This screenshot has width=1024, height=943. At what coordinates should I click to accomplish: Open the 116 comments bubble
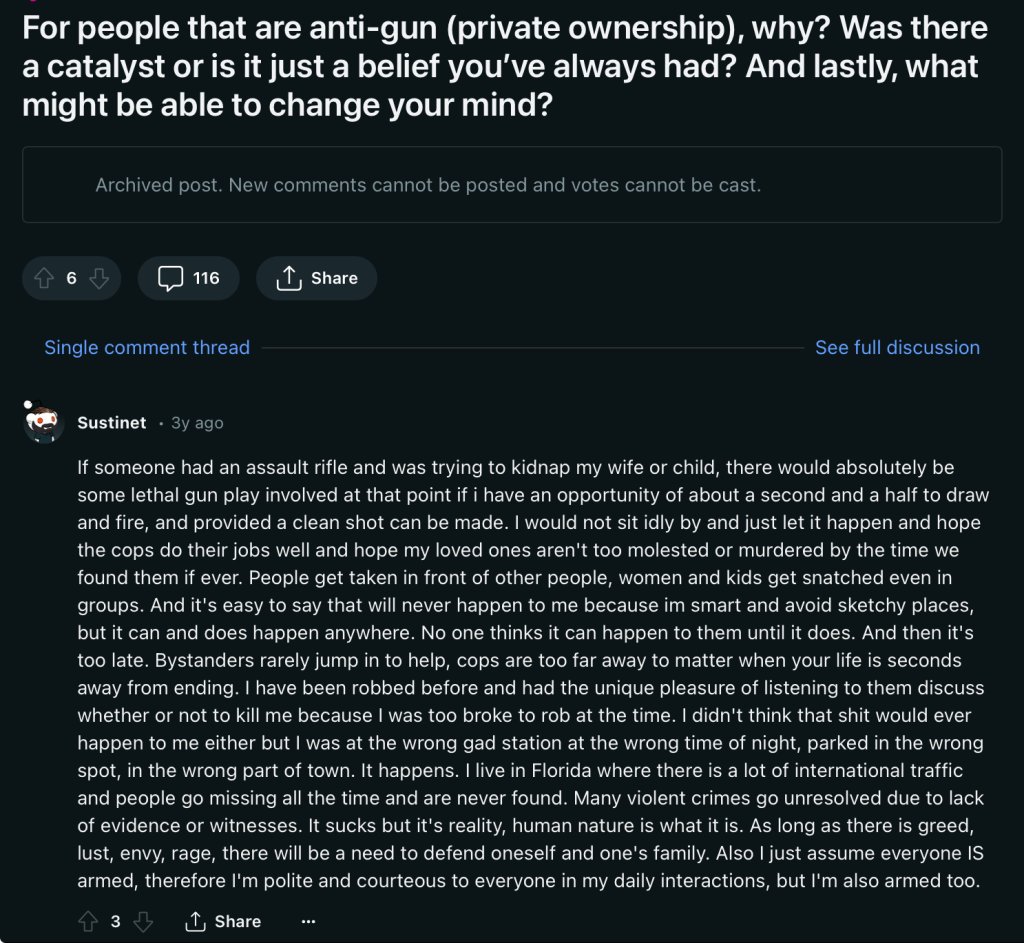pyautogui.click(x=188, y=278)
